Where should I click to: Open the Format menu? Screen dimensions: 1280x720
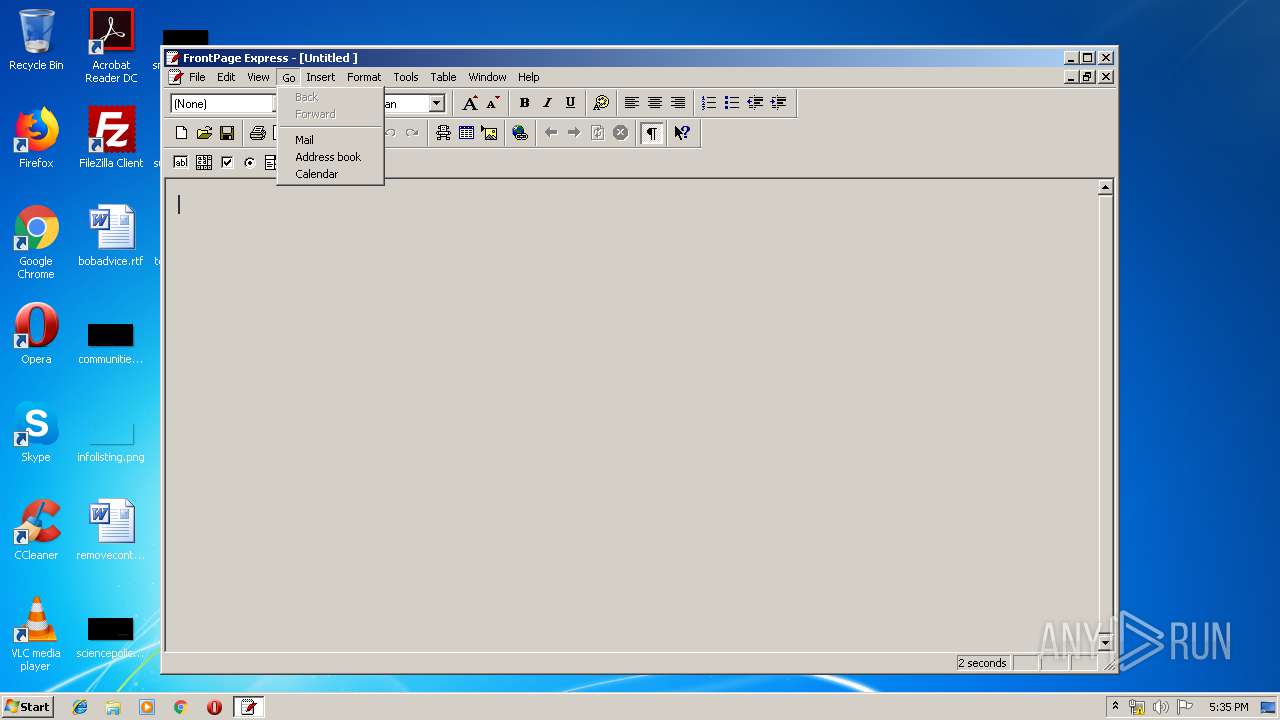click(364, 77)
